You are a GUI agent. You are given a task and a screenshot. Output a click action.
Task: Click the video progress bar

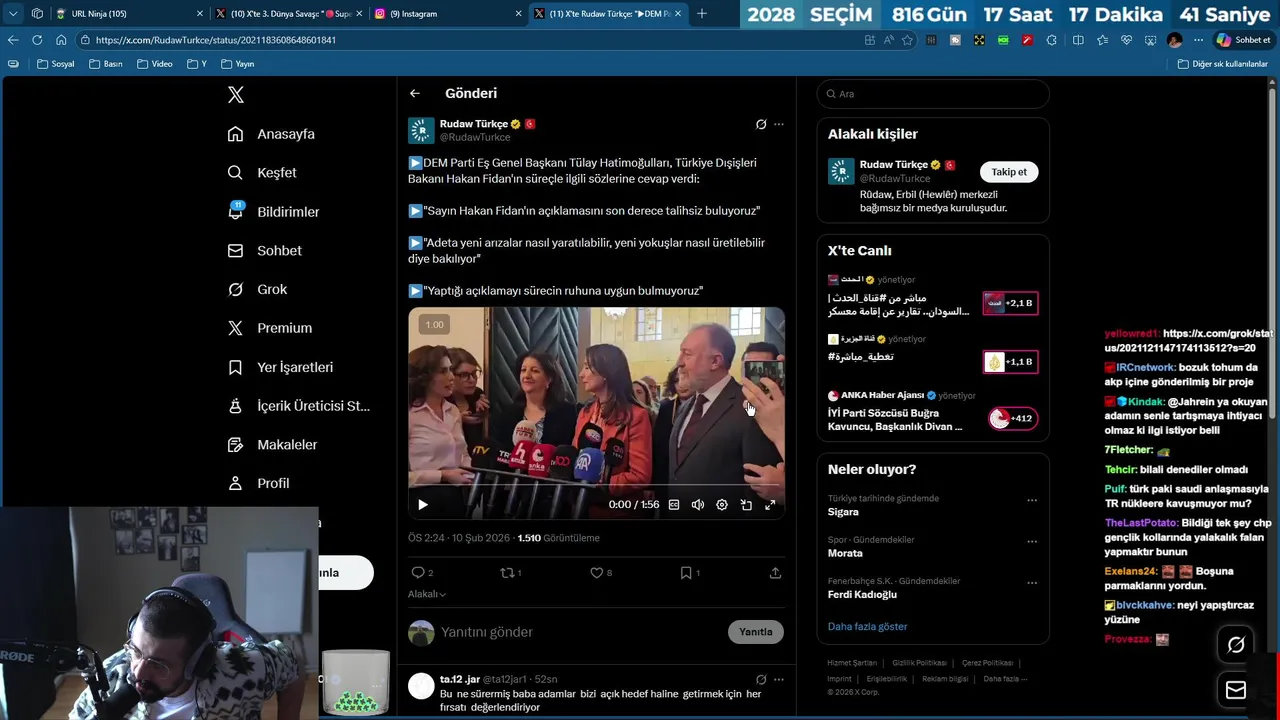[596, 487]
